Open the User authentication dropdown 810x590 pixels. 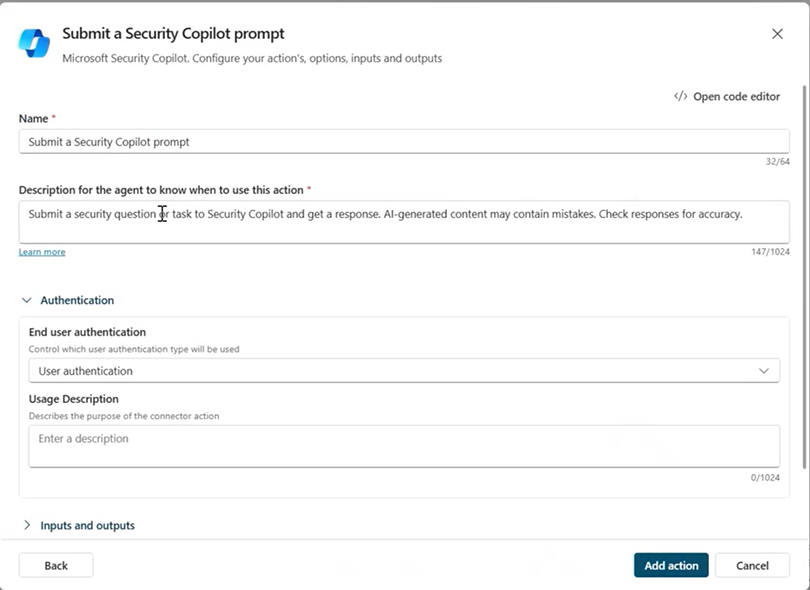click(404, 371)
